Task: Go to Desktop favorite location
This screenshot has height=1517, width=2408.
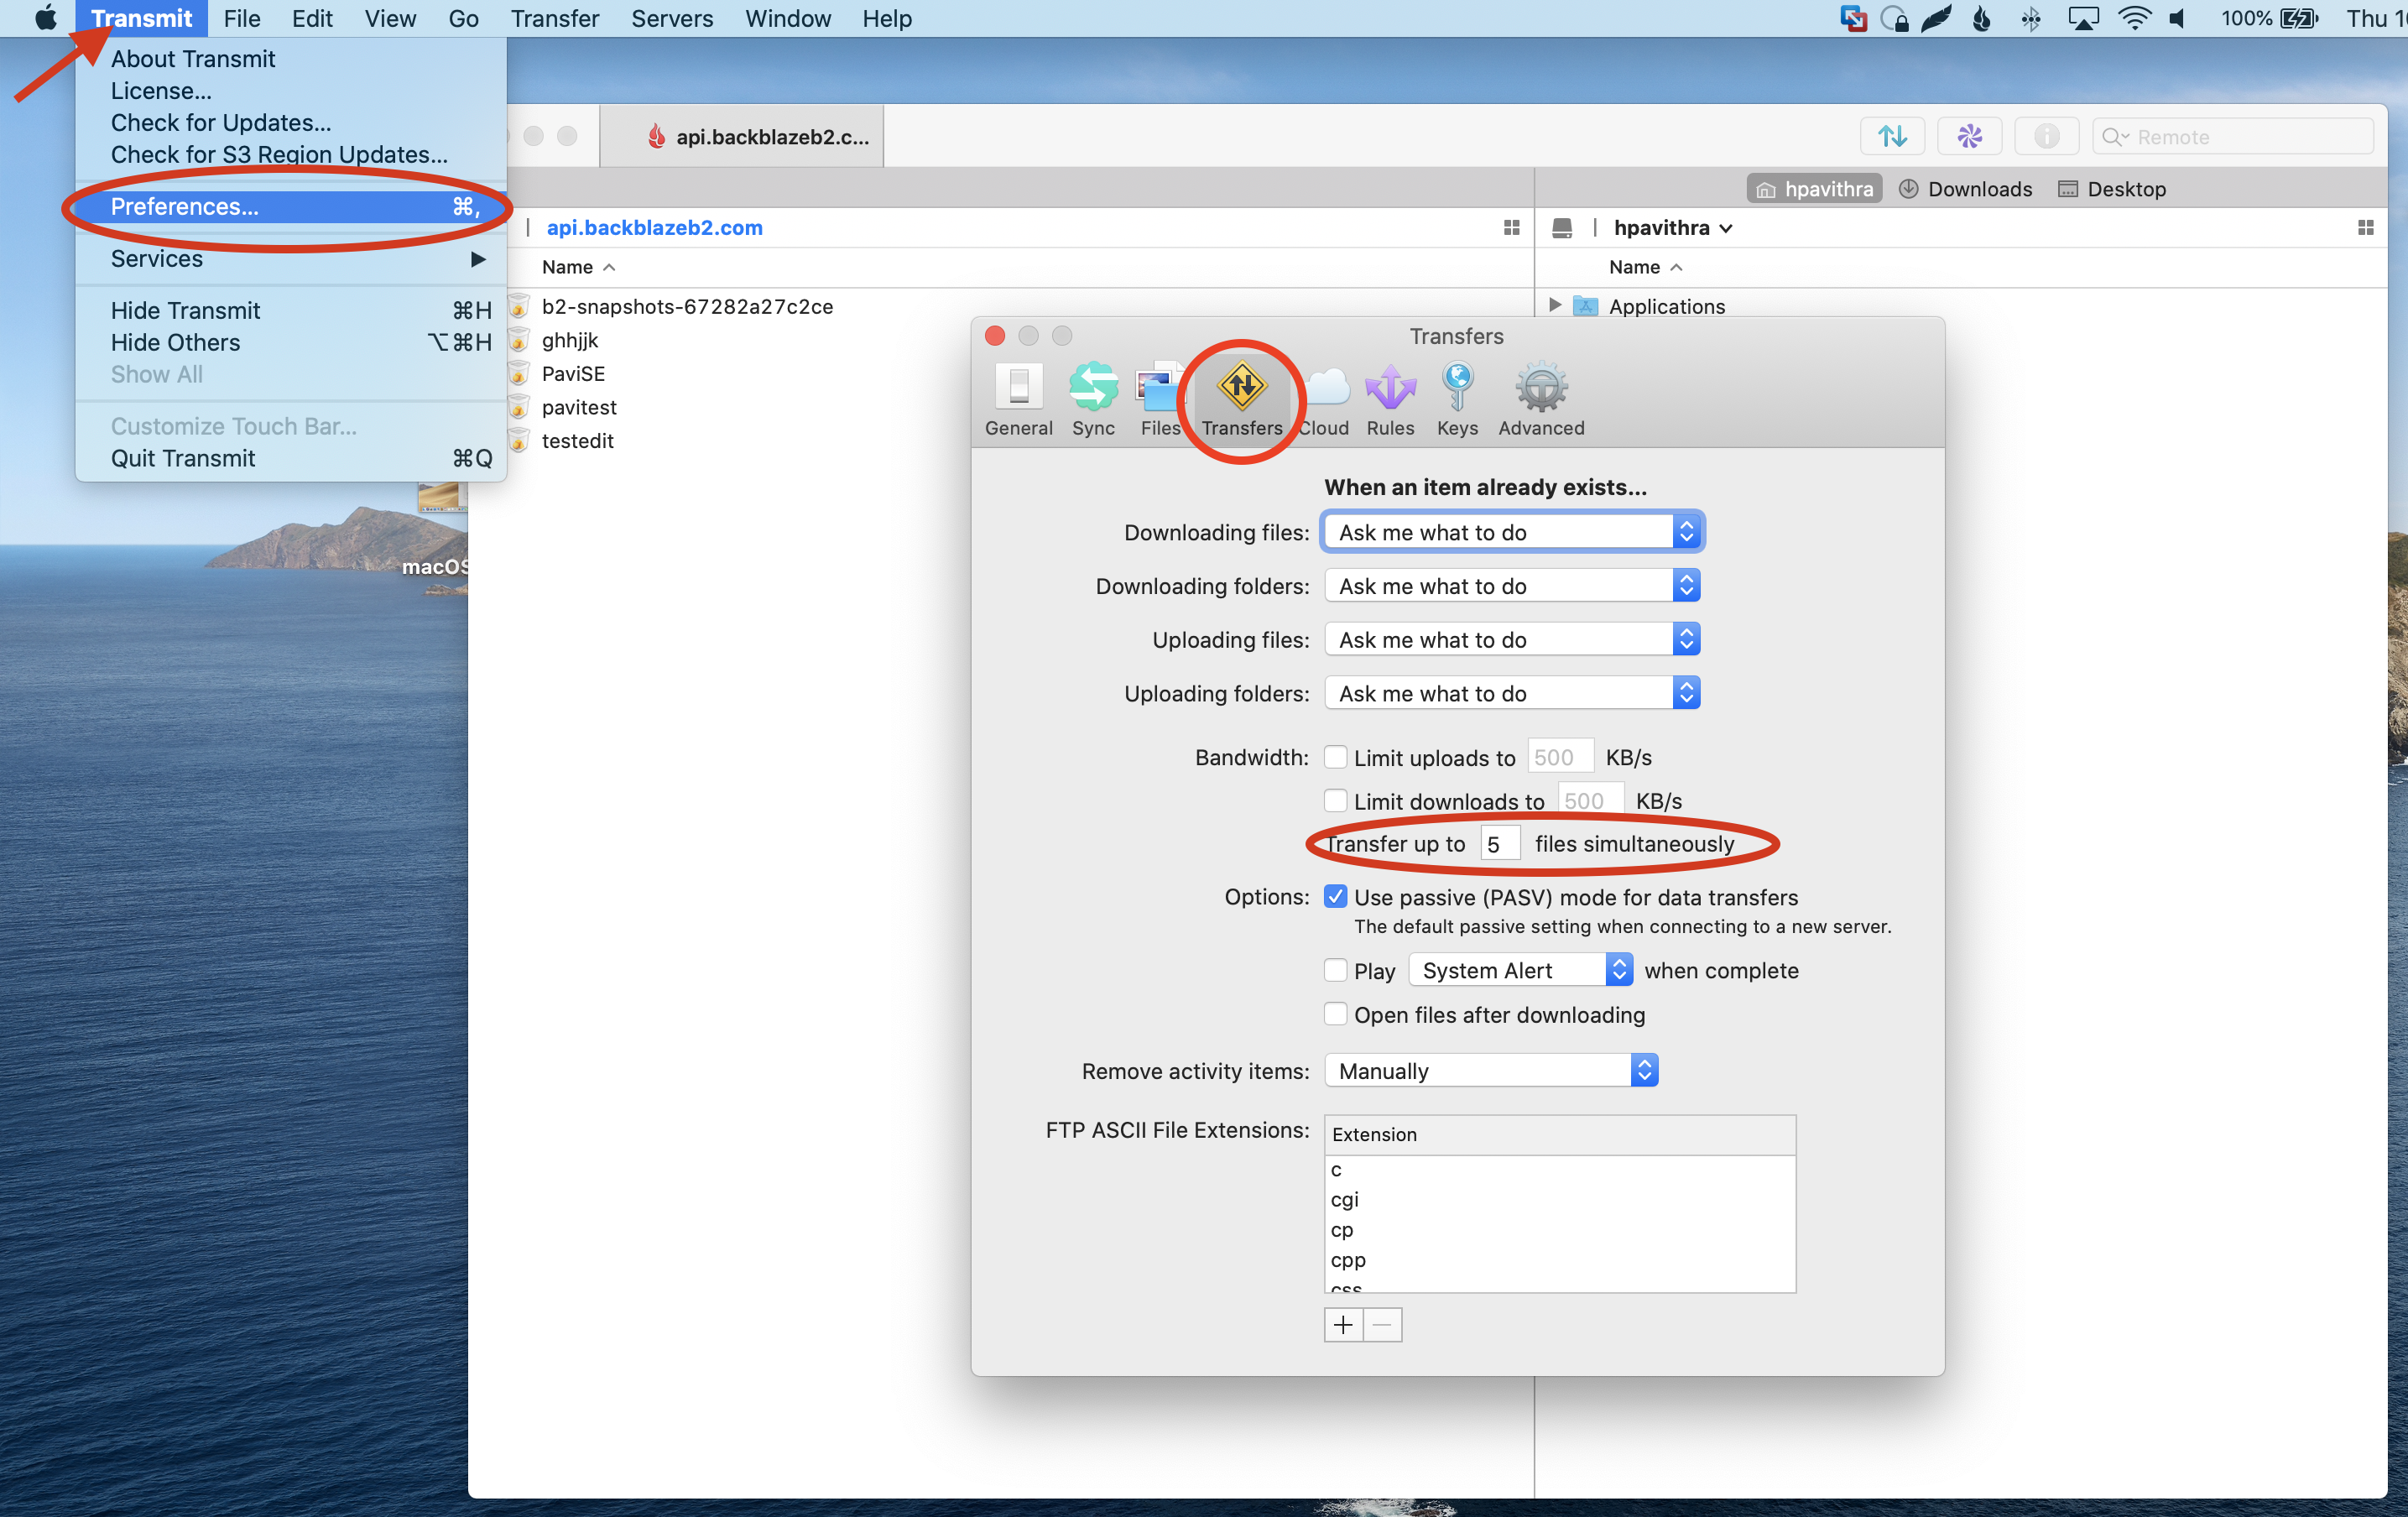Action: click(2112, 189)
